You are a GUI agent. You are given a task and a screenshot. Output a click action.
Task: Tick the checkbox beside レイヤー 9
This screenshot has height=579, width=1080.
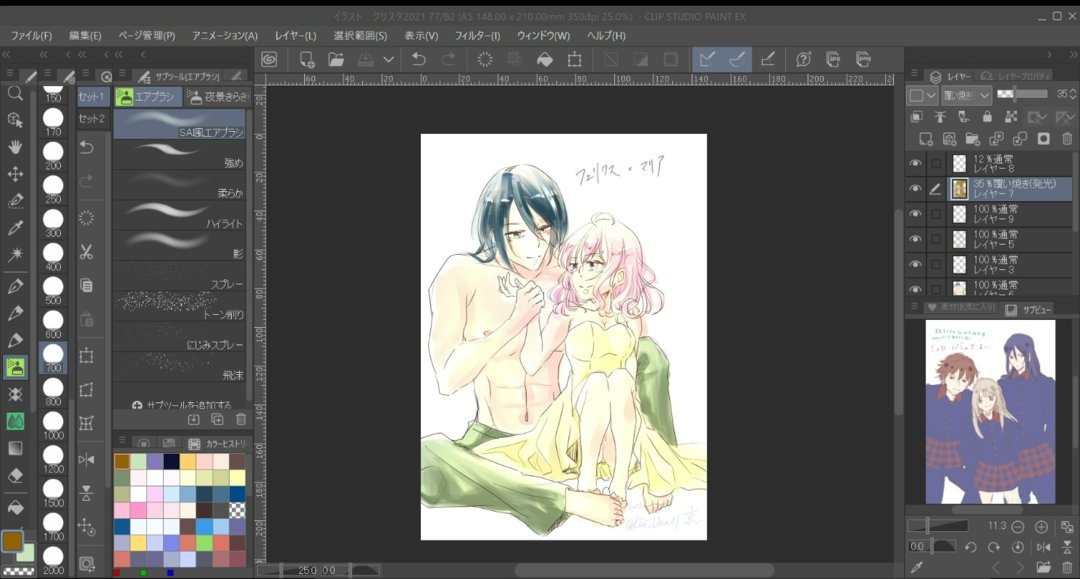coord(935,214)
